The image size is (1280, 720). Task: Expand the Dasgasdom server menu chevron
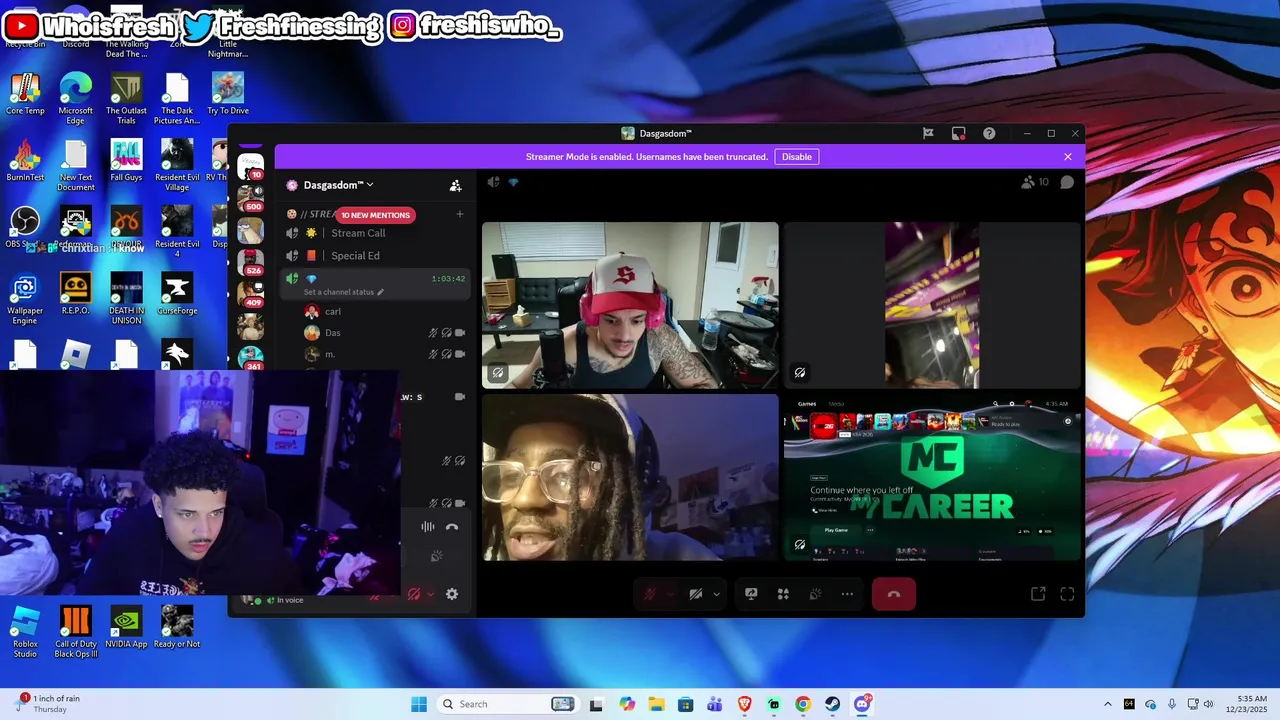370,185
